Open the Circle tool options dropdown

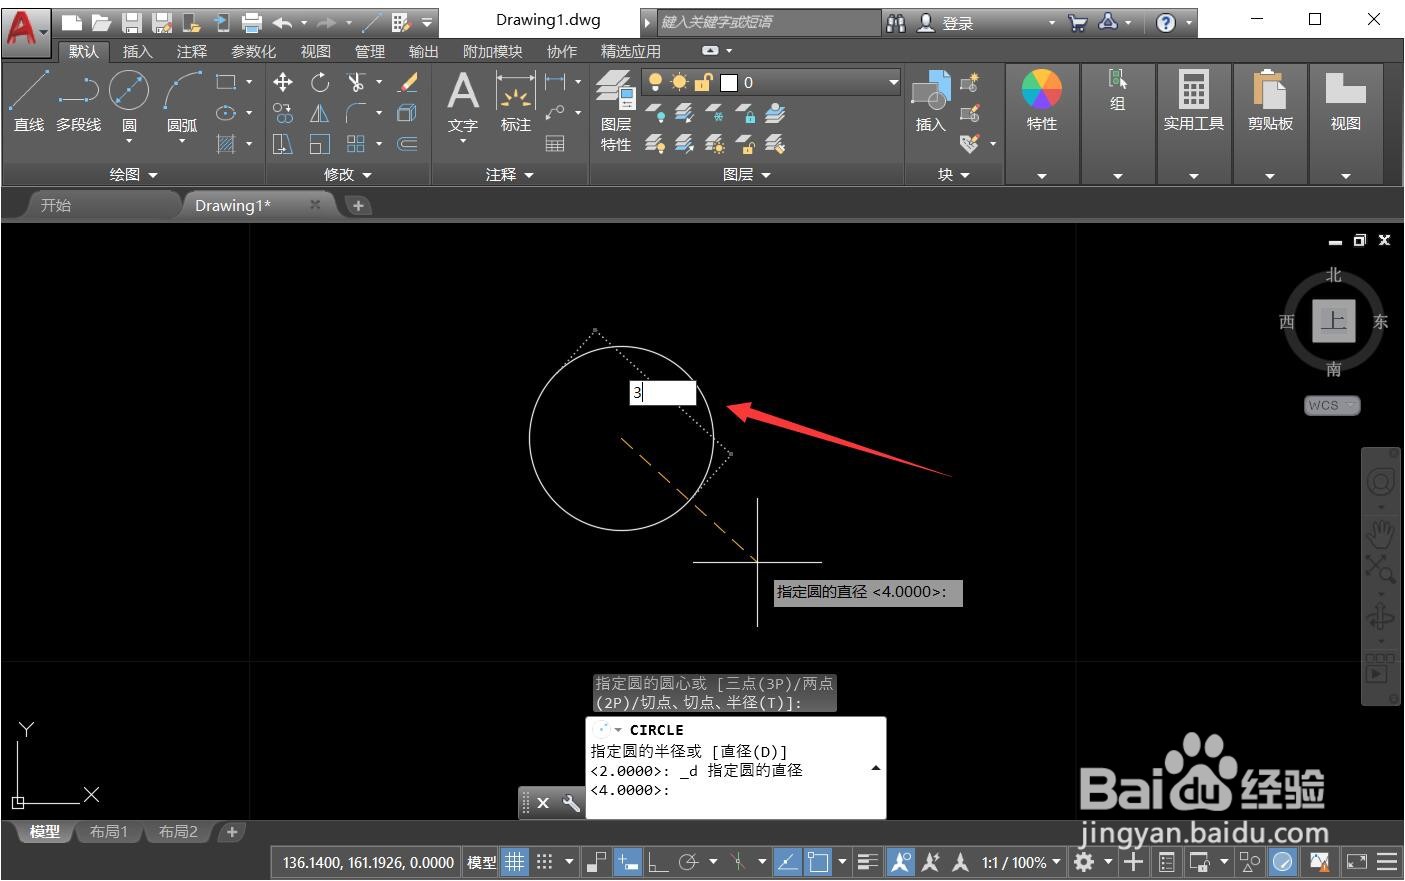129,142
